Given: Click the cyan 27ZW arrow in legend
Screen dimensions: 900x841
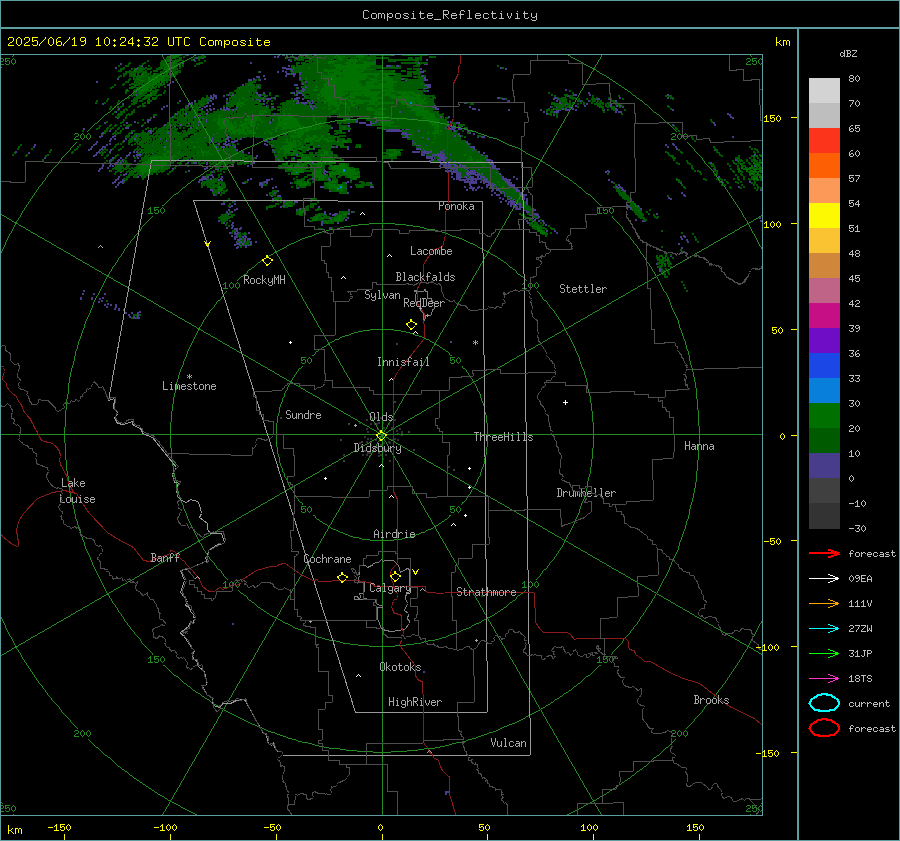Looking at the screenshot, I should pyautogui.click(x=824, y=629).
